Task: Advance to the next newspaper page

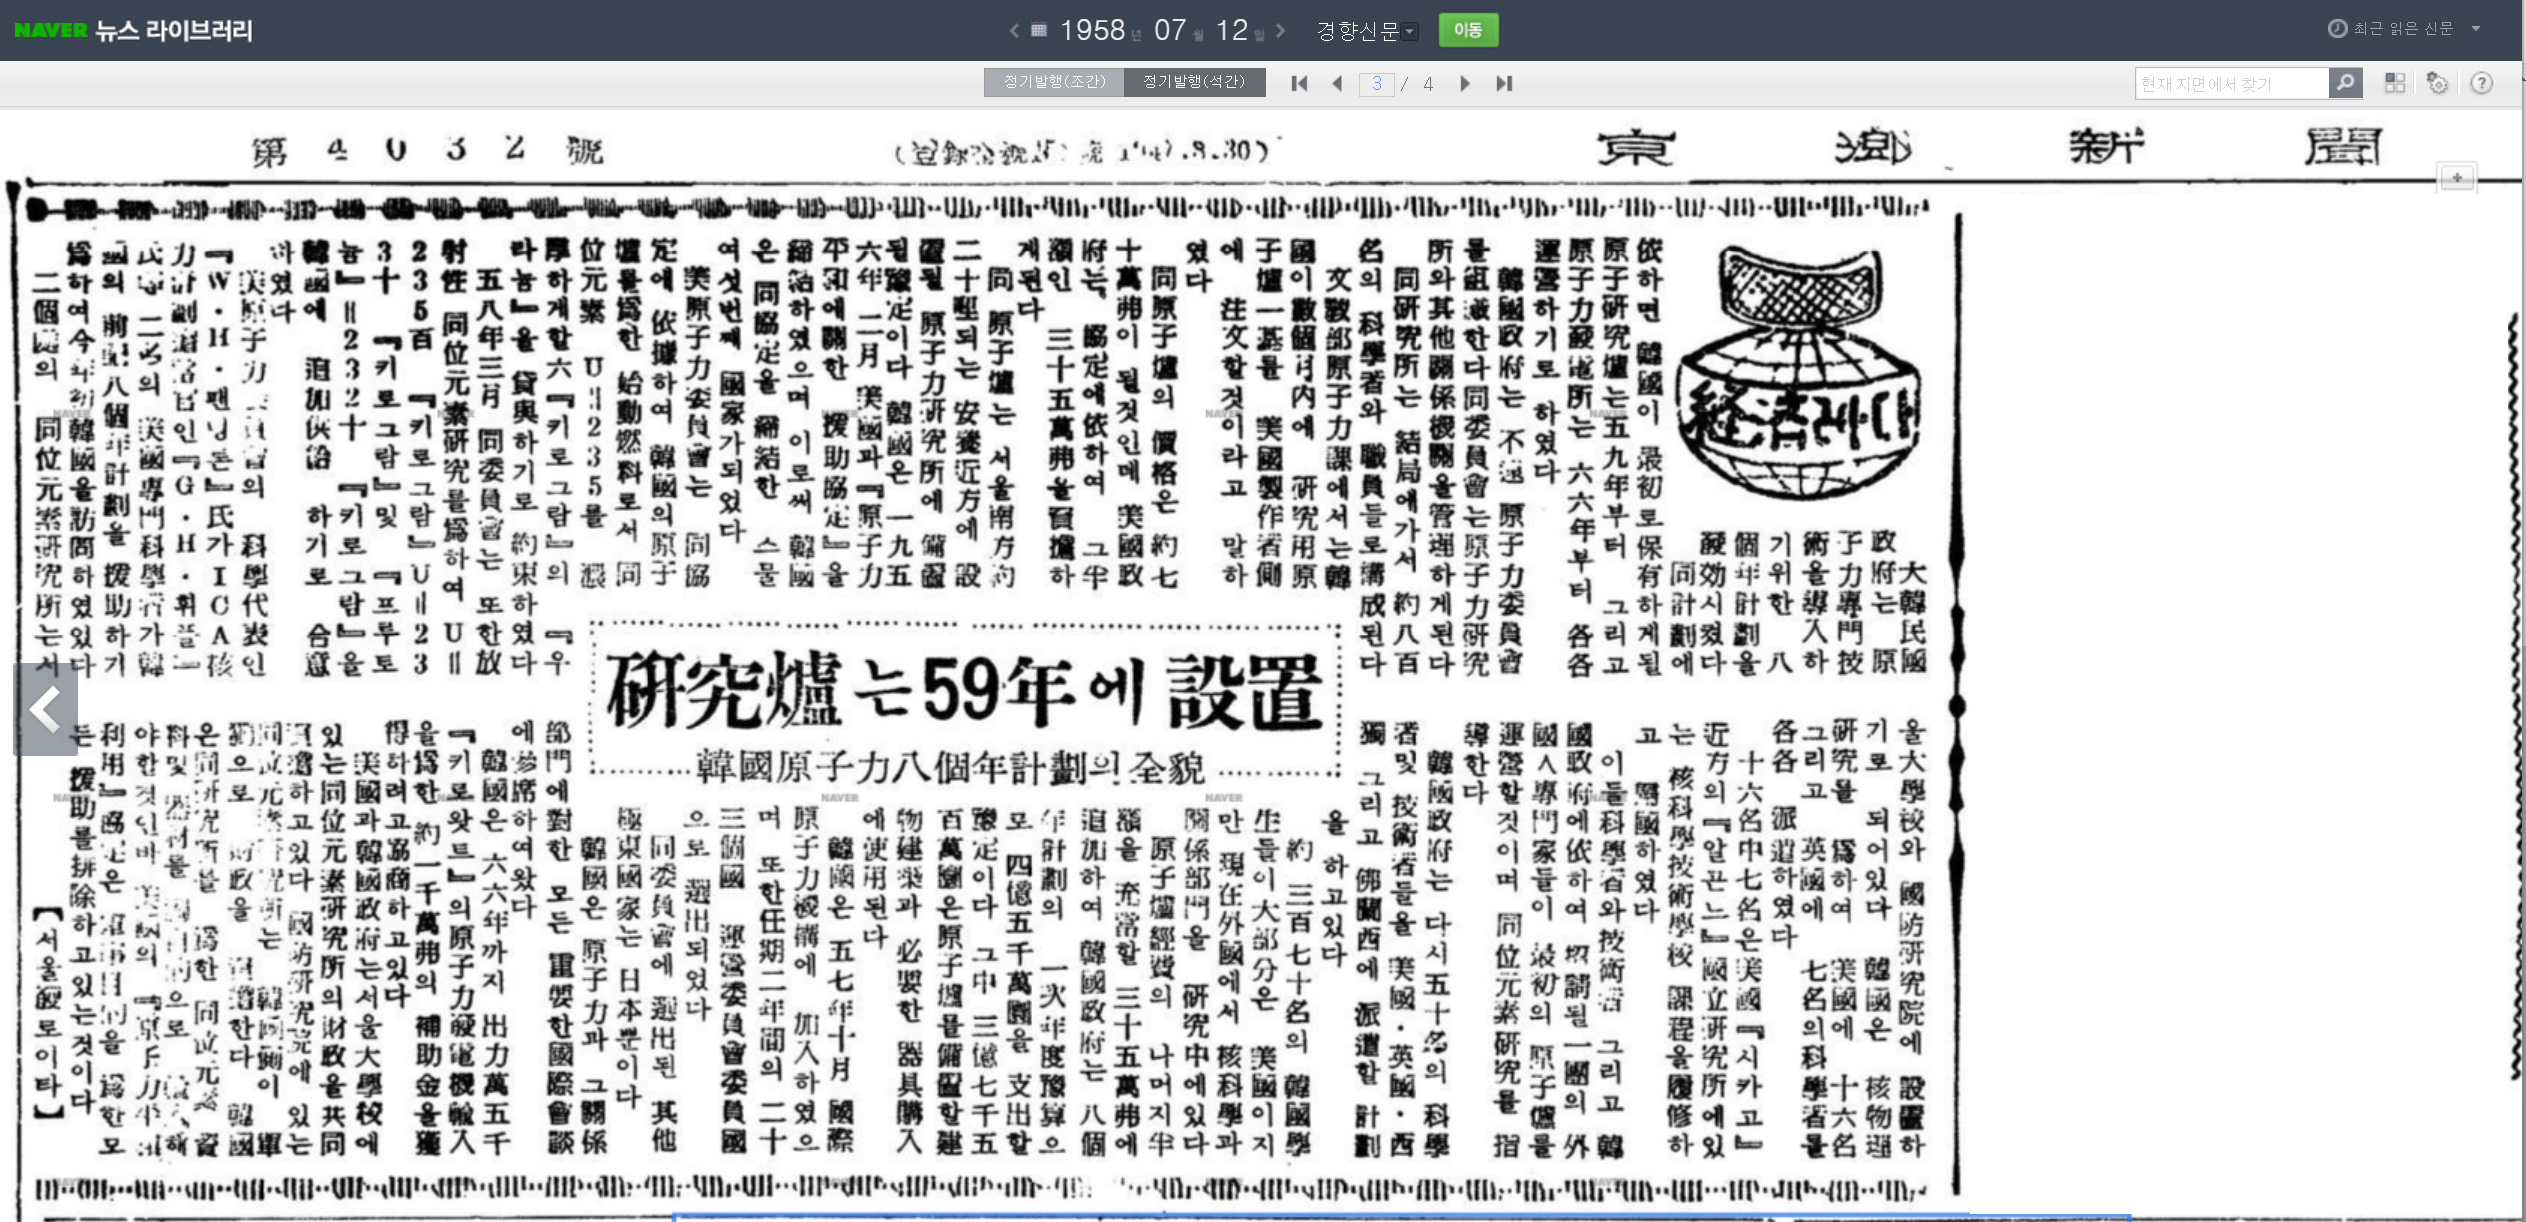Action: [x=1465, y=84]
